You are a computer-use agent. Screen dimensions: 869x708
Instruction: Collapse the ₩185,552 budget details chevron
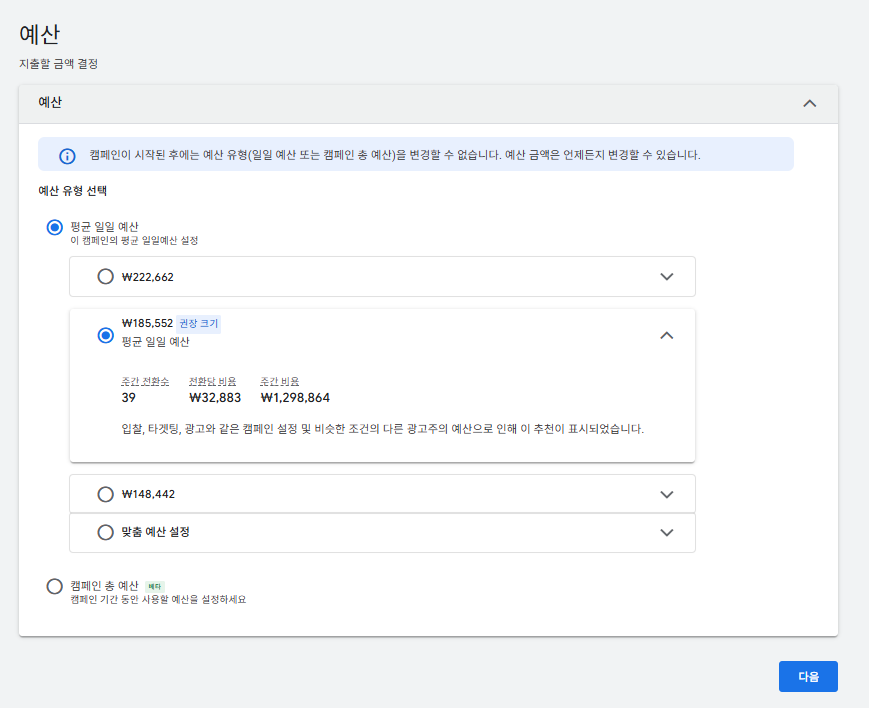tap(667, 336)
